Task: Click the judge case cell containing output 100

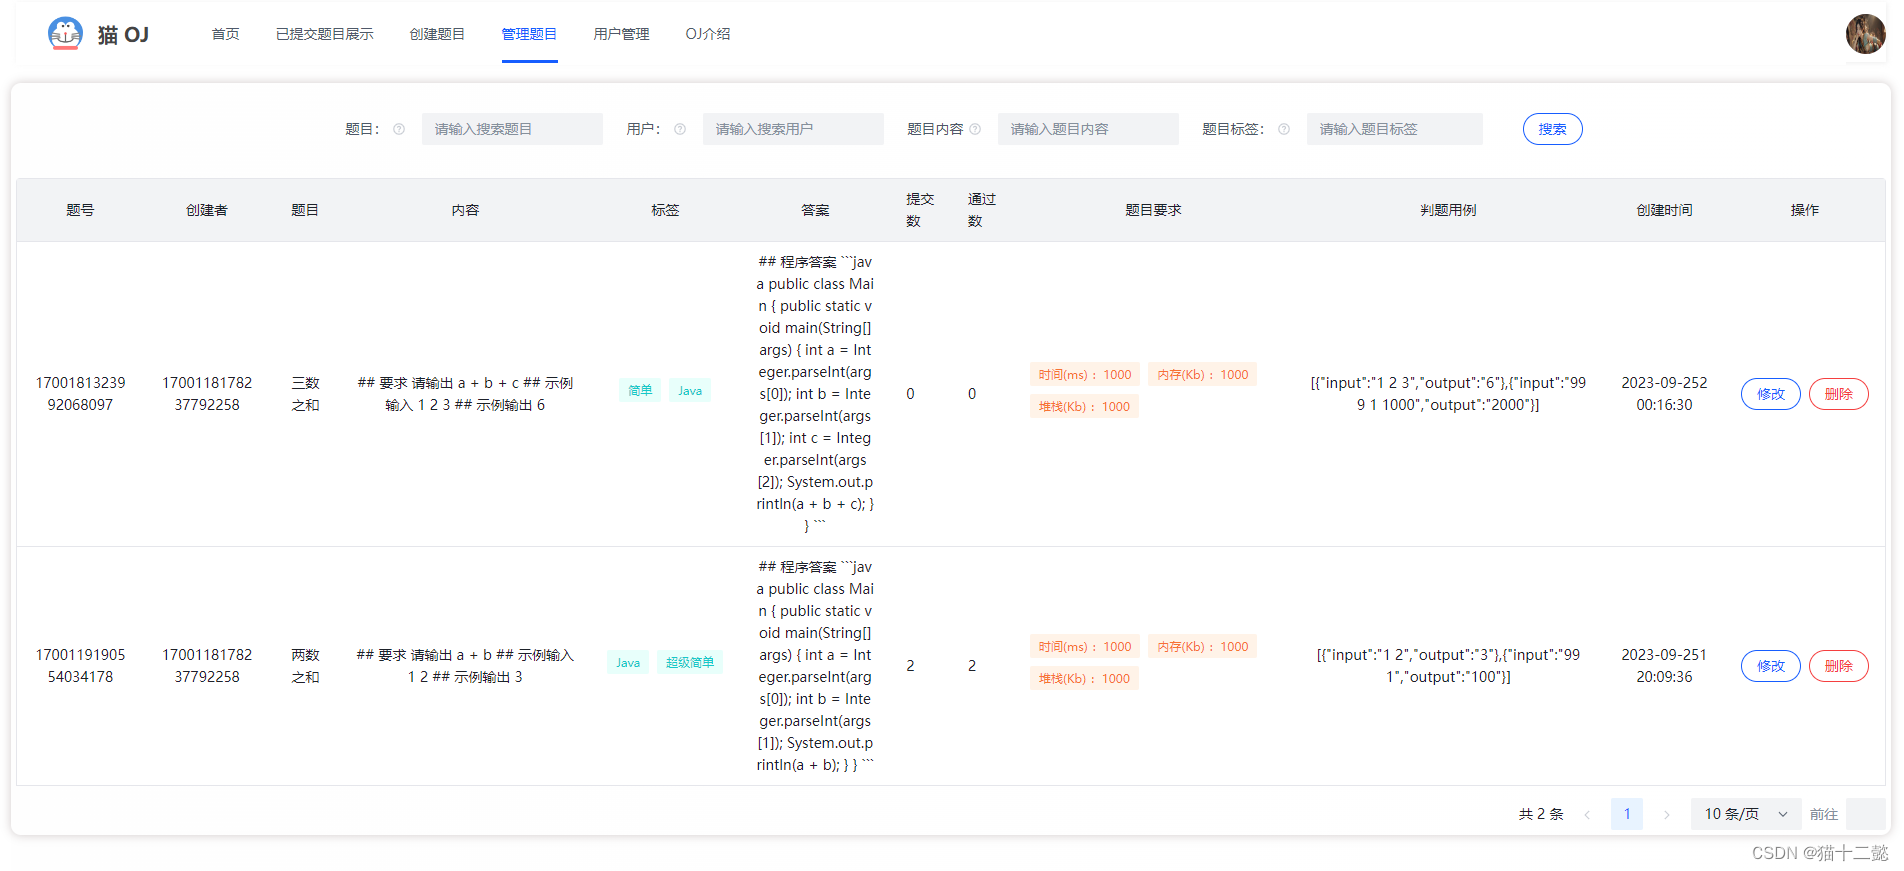Action: (1448, 666)
